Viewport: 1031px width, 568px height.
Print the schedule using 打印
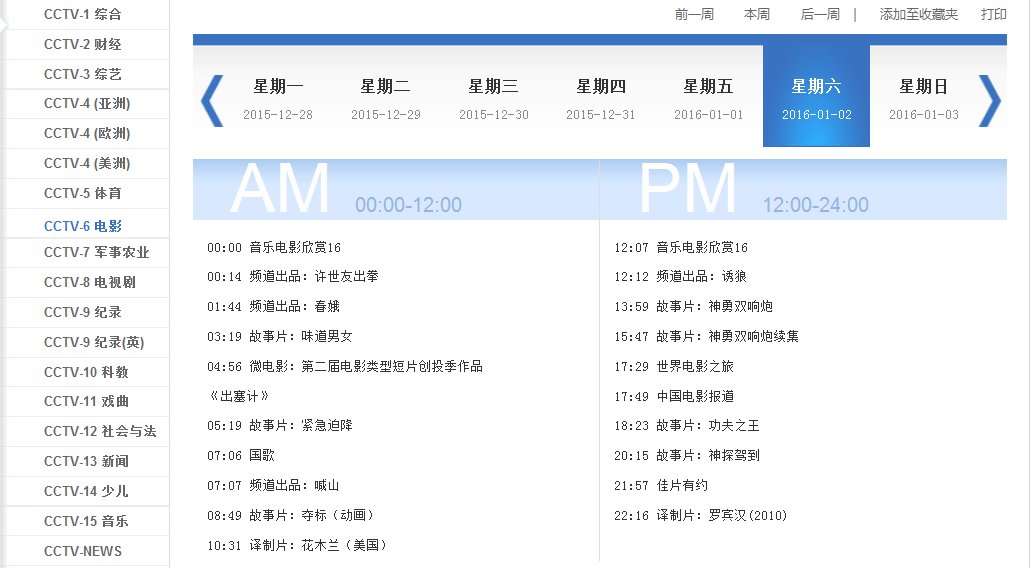(x=993, y=14)
